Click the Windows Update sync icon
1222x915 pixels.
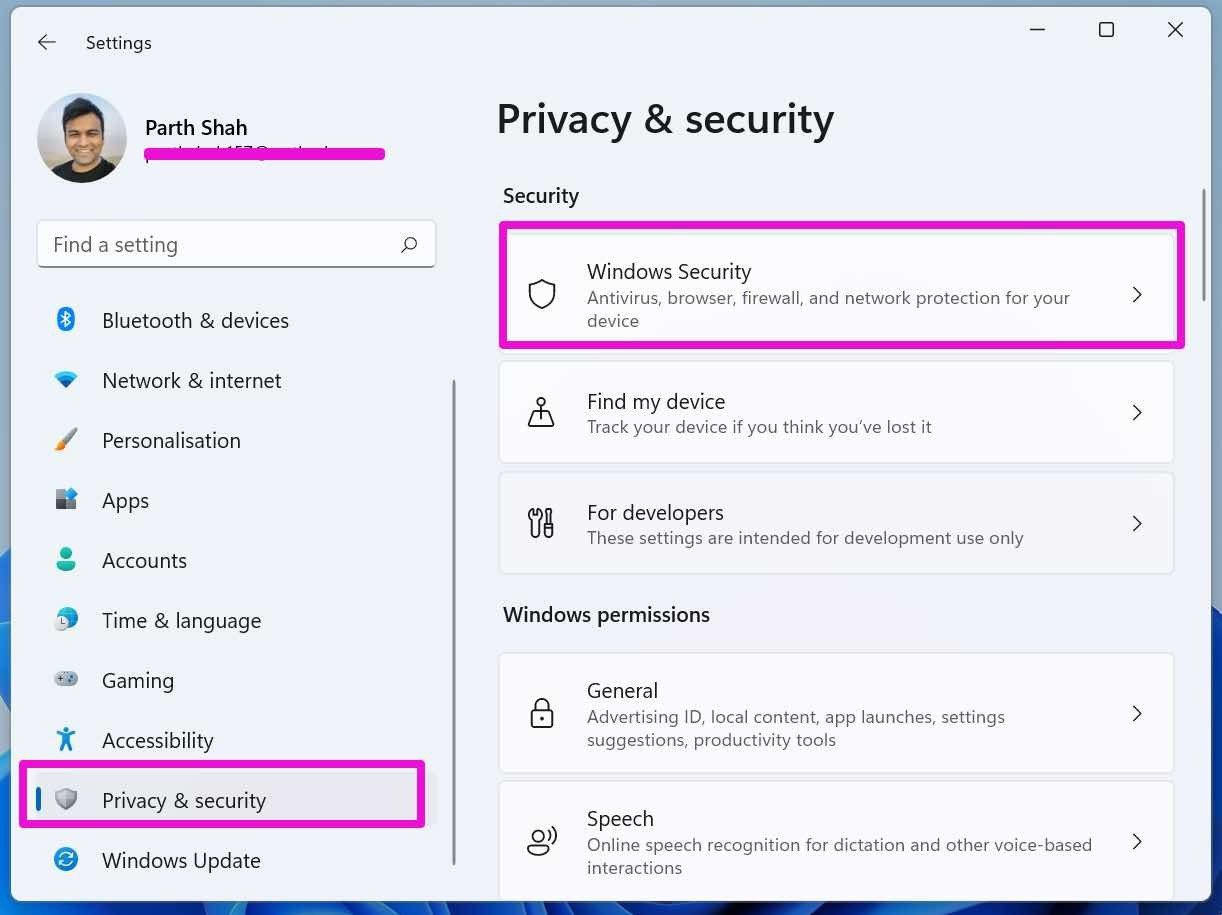pyautogui.click(x=66, y=859)
